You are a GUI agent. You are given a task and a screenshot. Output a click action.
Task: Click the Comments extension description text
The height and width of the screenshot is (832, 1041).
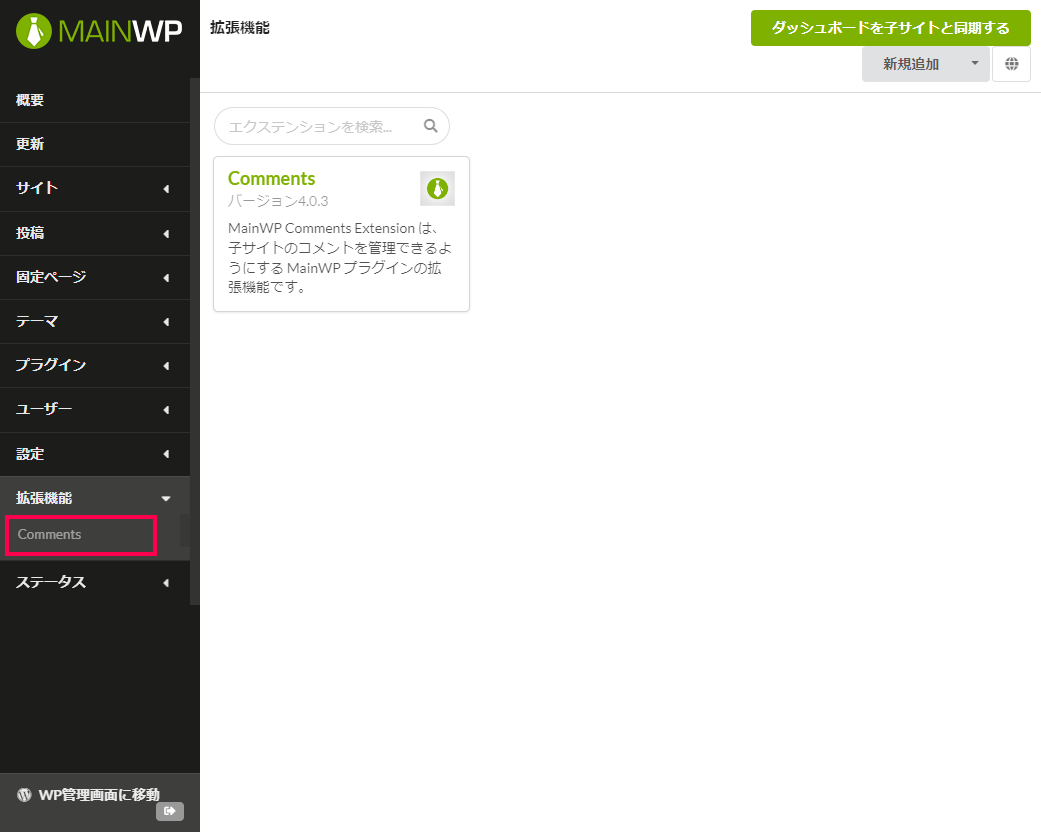pyautogui.click(x=339, y=258)
